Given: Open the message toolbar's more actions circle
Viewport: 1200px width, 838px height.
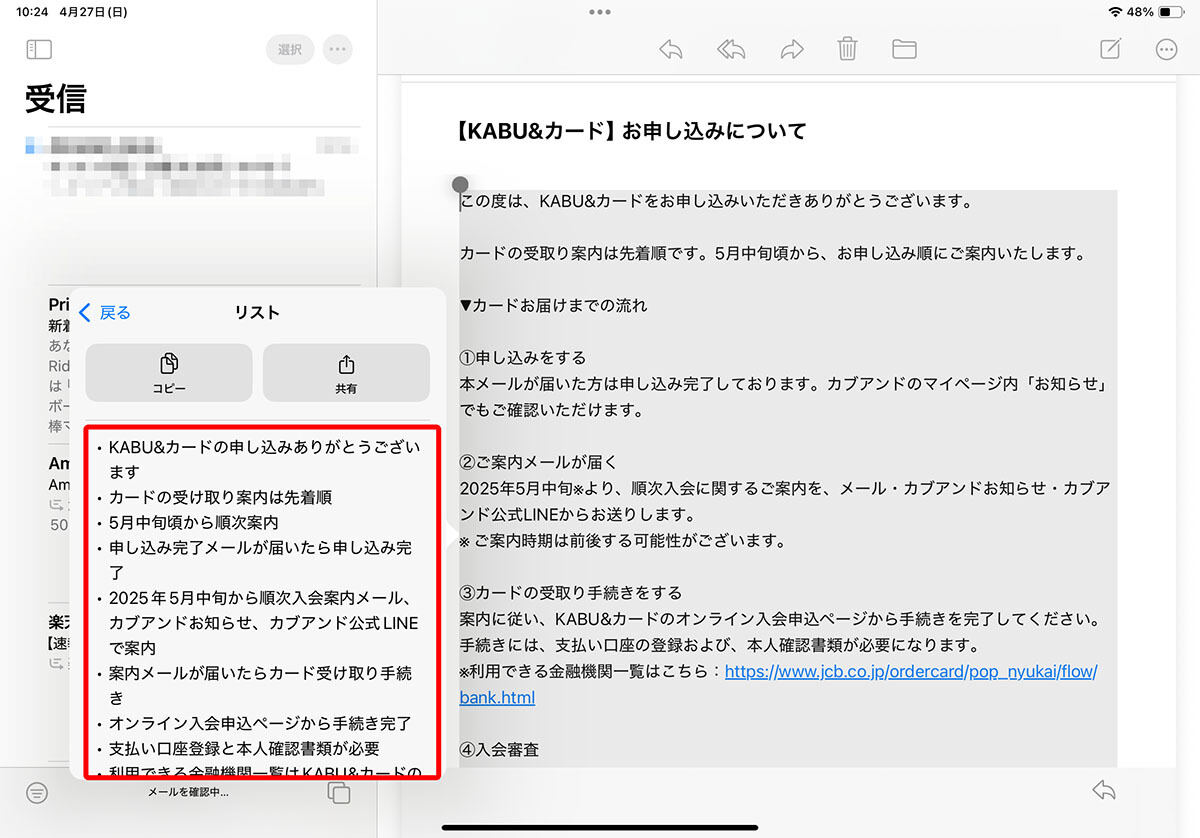Looking at the screenshot, I should (x=1166, y=49).
